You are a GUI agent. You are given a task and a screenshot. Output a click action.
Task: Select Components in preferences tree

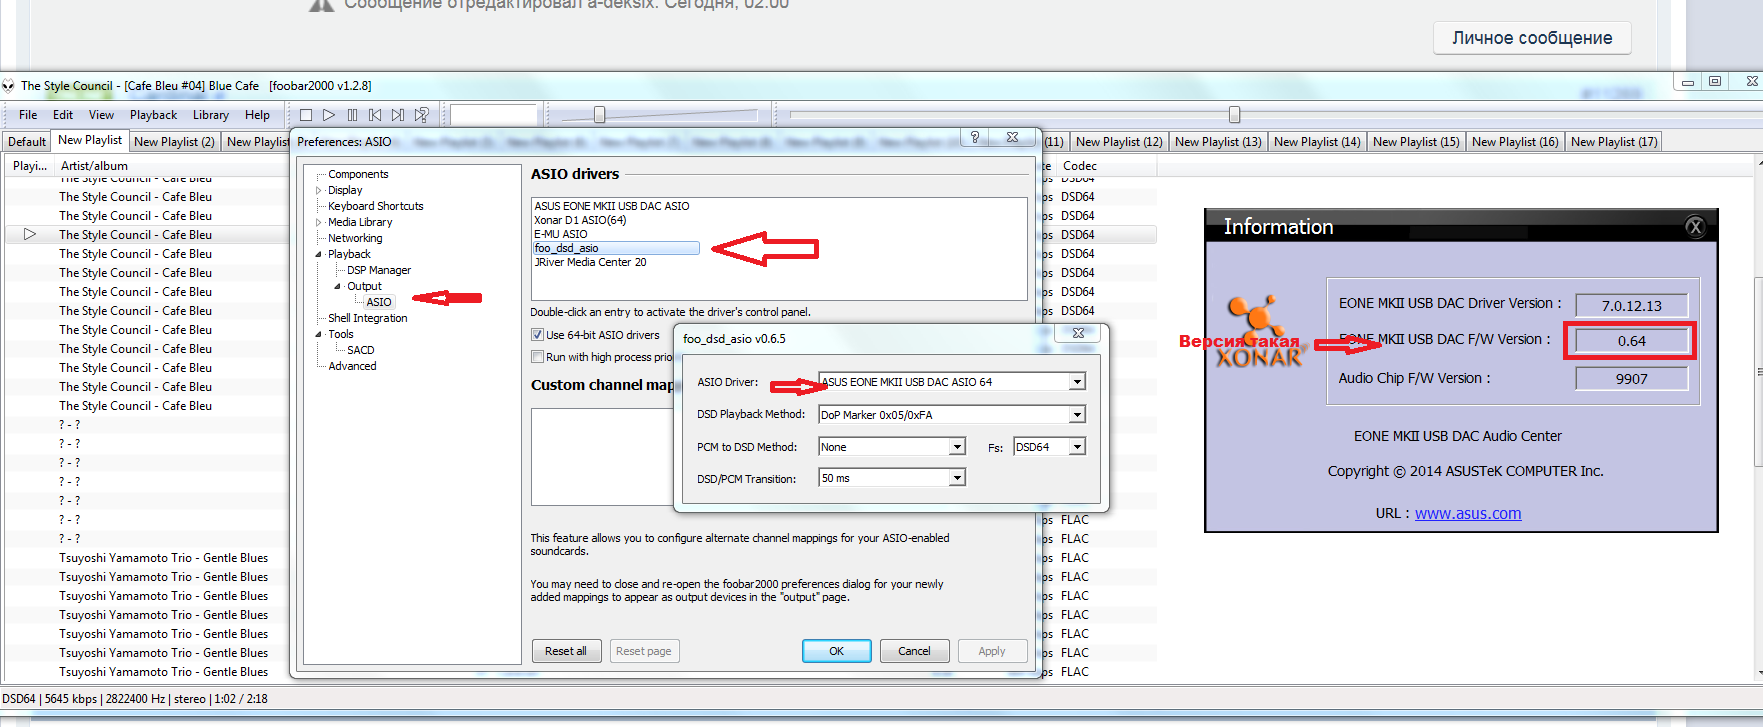tap(358, 174)
